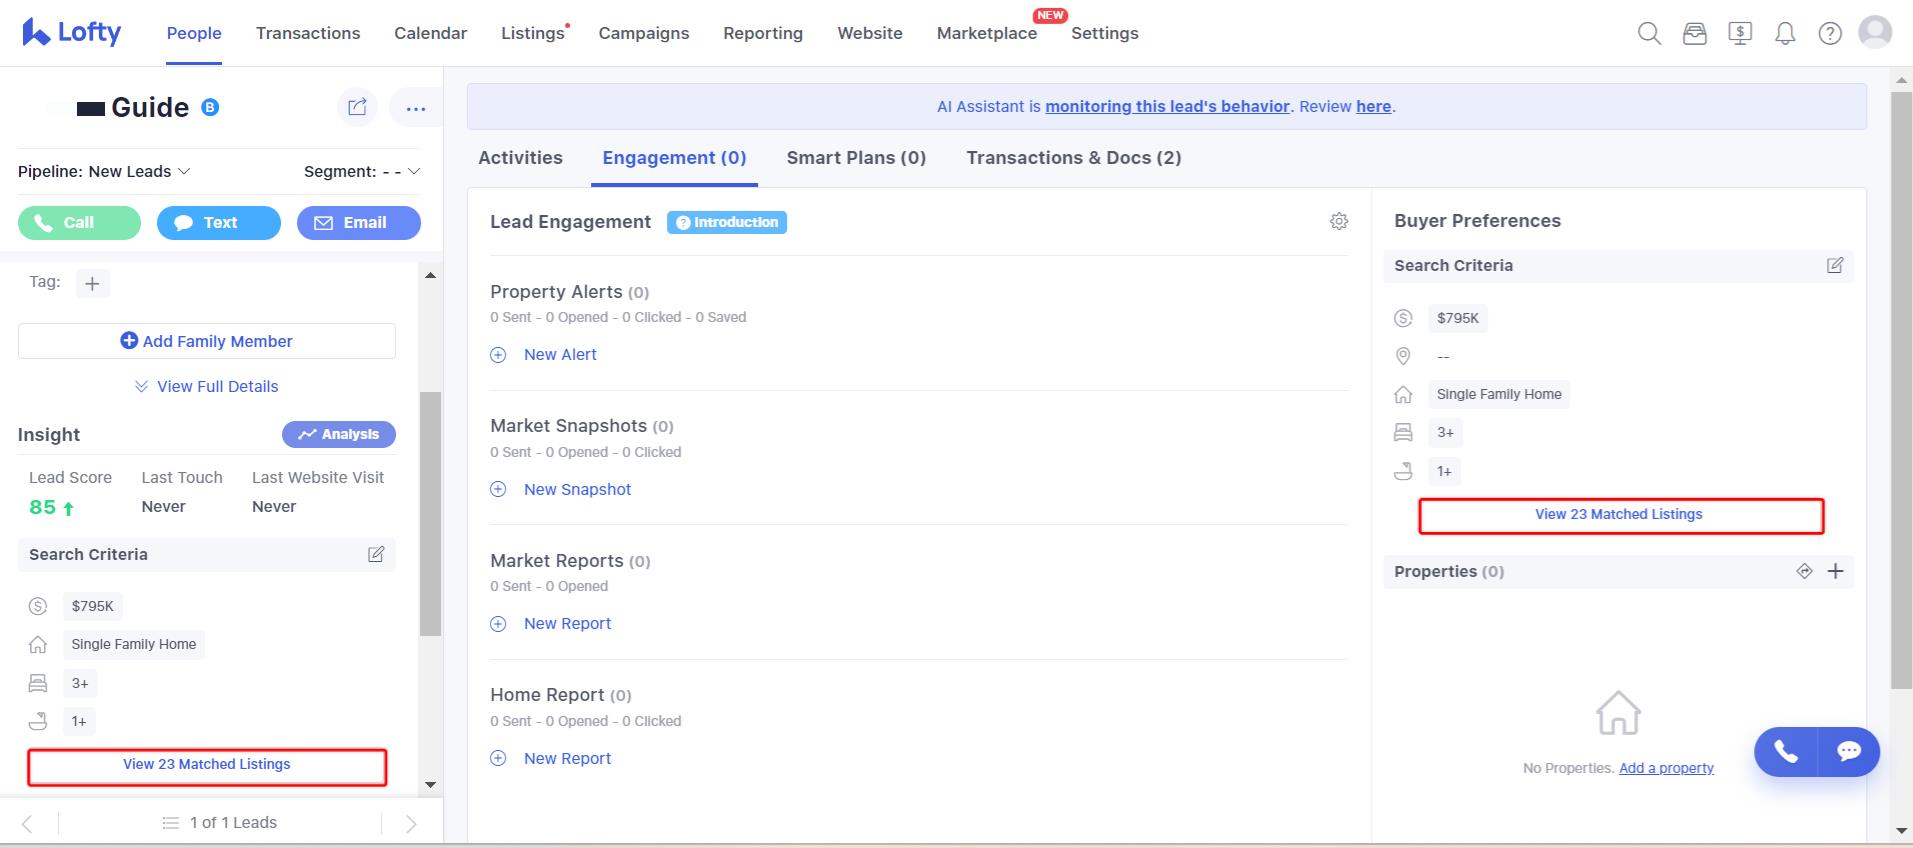This screenshot has height=848, width=1913.
Task: Open the notifications bell
Action: pos(1785,34)
